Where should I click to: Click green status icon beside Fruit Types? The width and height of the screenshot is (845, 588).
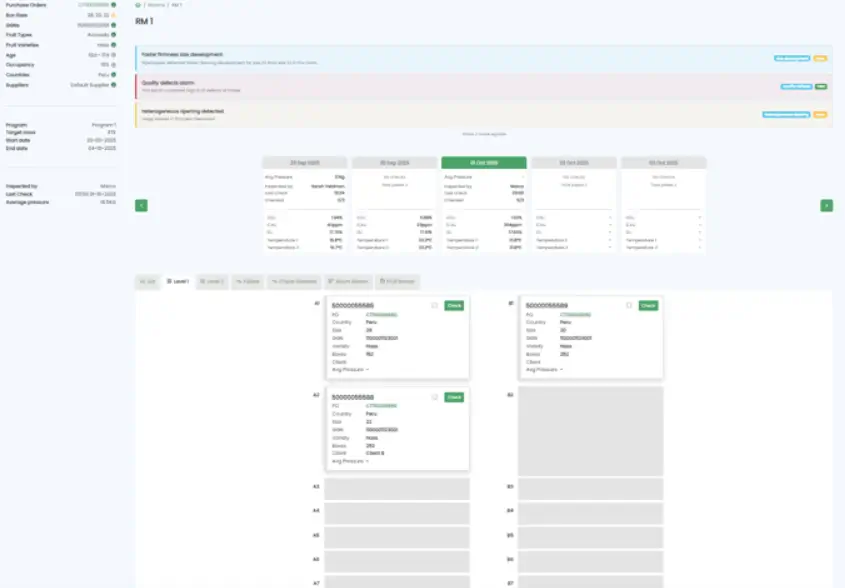[114, 35]
